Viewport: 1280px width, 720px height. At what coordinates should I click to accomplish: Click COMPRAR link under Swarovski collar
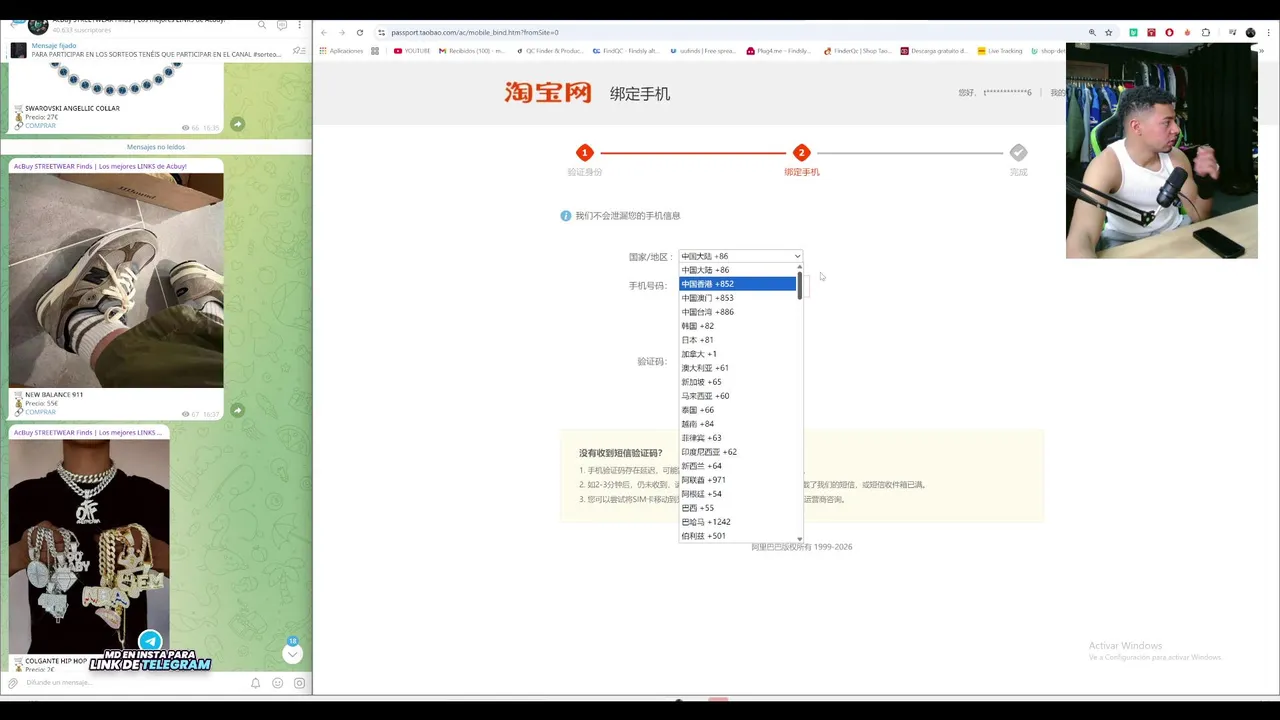[41, 126]
